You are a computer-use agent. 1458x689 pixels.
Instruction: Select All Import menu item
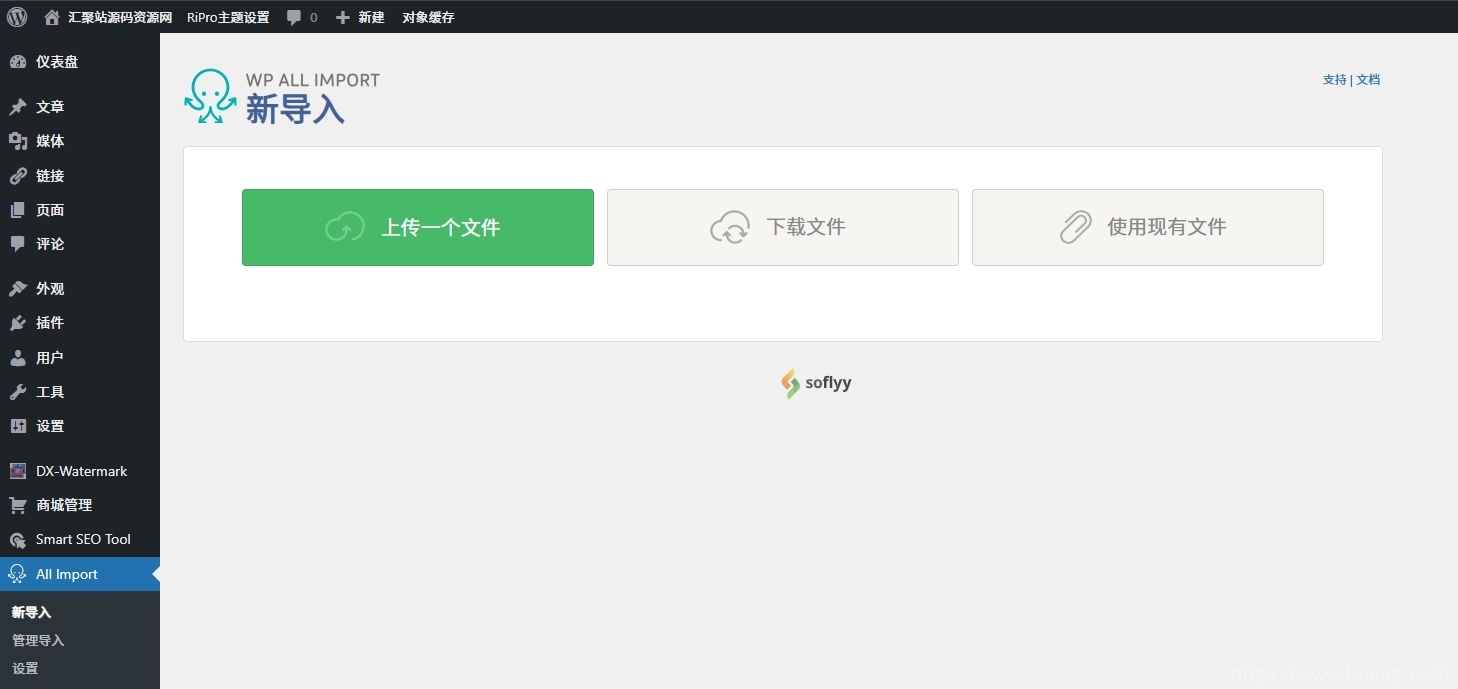(80, 574)
